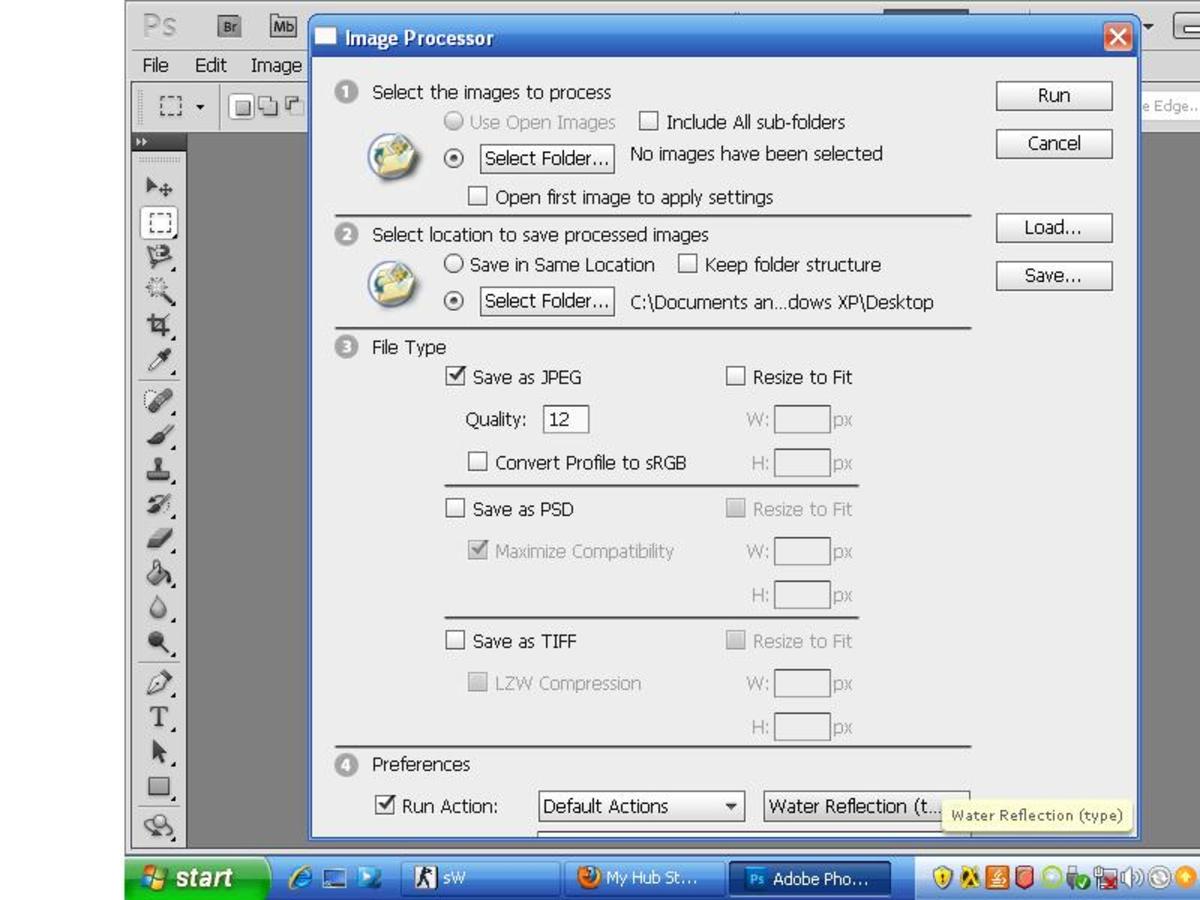Launch Bridge from the Br icon
Image resolution: width=1200 pixels, height=900 pixels.
[x=230, y=26]
